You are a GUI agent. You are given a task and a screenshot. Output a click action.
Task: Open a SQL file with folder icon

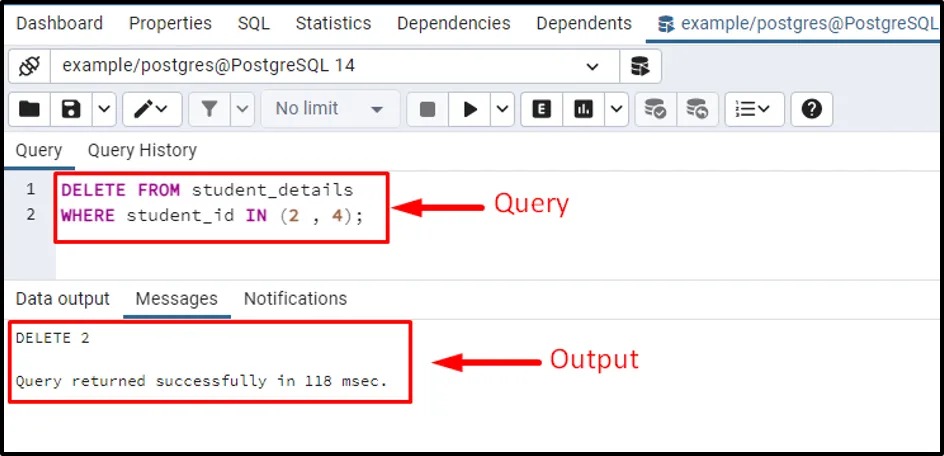coord(30,109)
